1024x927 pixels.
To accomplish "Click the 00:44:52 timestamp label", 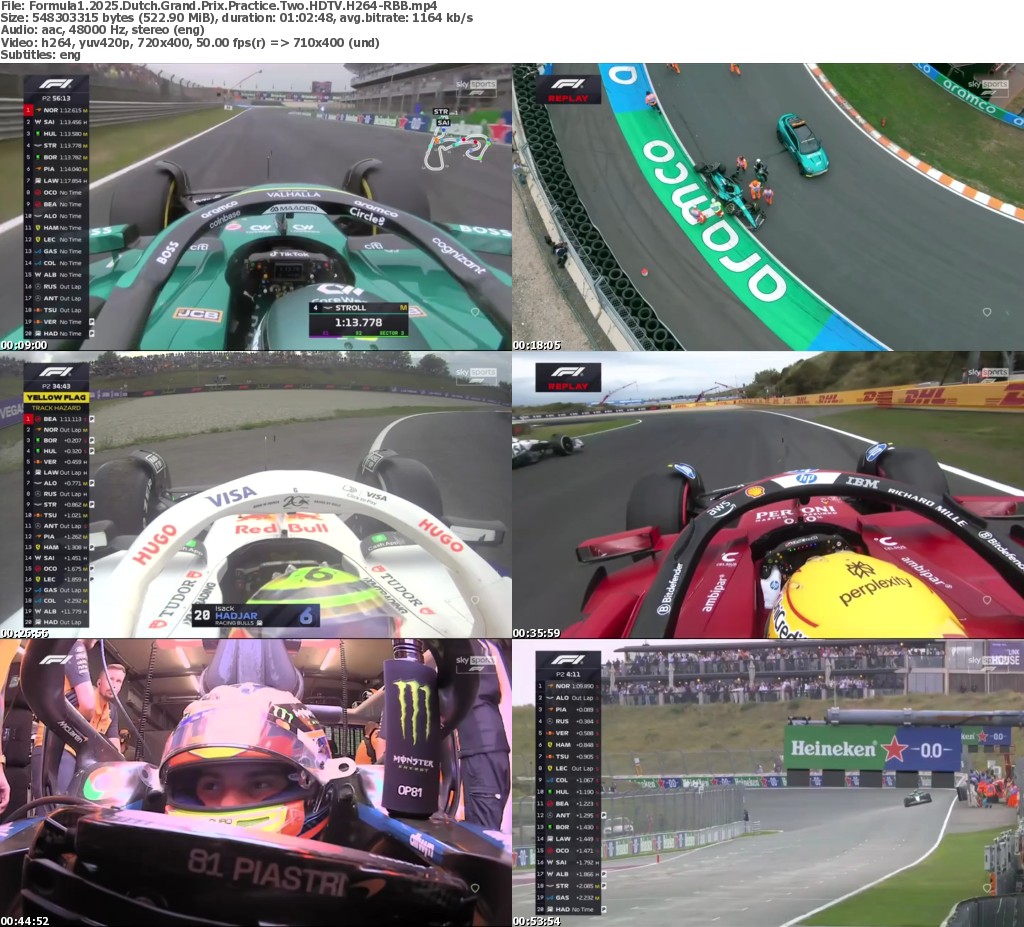I will (24, 921).
